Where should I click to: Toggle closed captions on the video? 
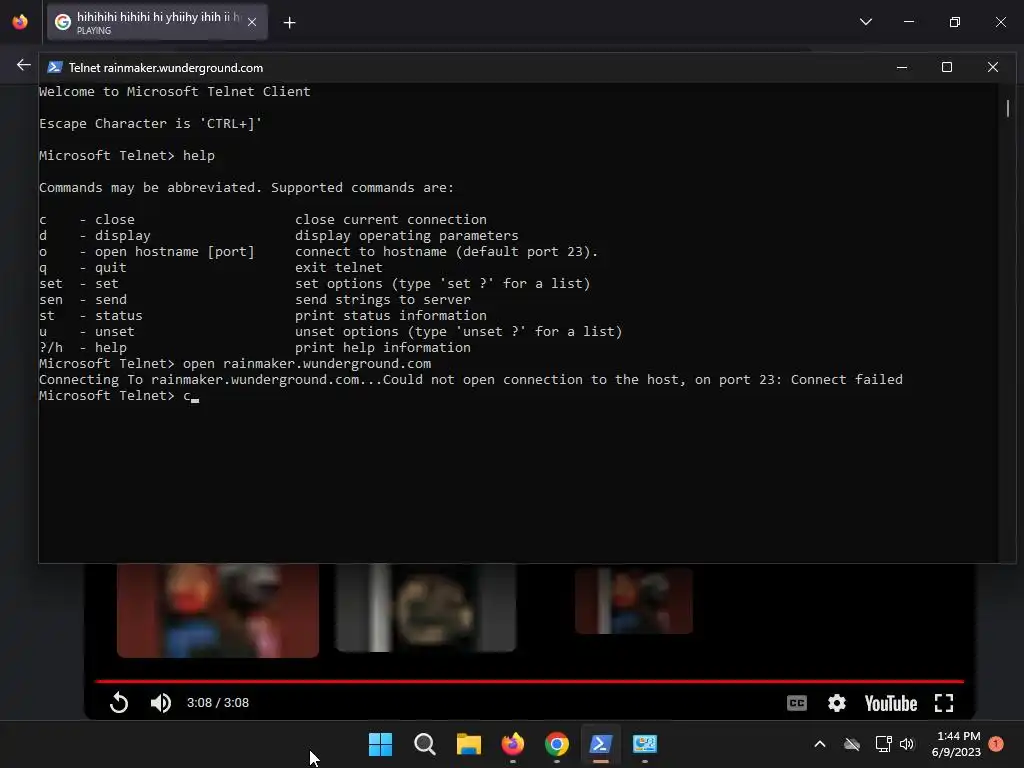pos(797,703)
